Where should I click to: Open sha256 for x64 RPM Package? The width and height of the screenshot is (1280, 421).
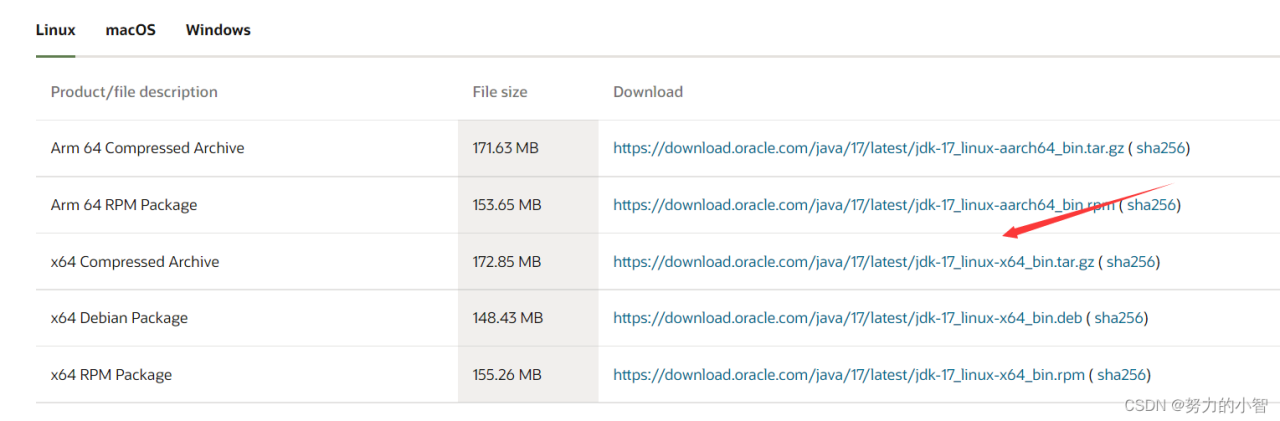[1122, 375]
